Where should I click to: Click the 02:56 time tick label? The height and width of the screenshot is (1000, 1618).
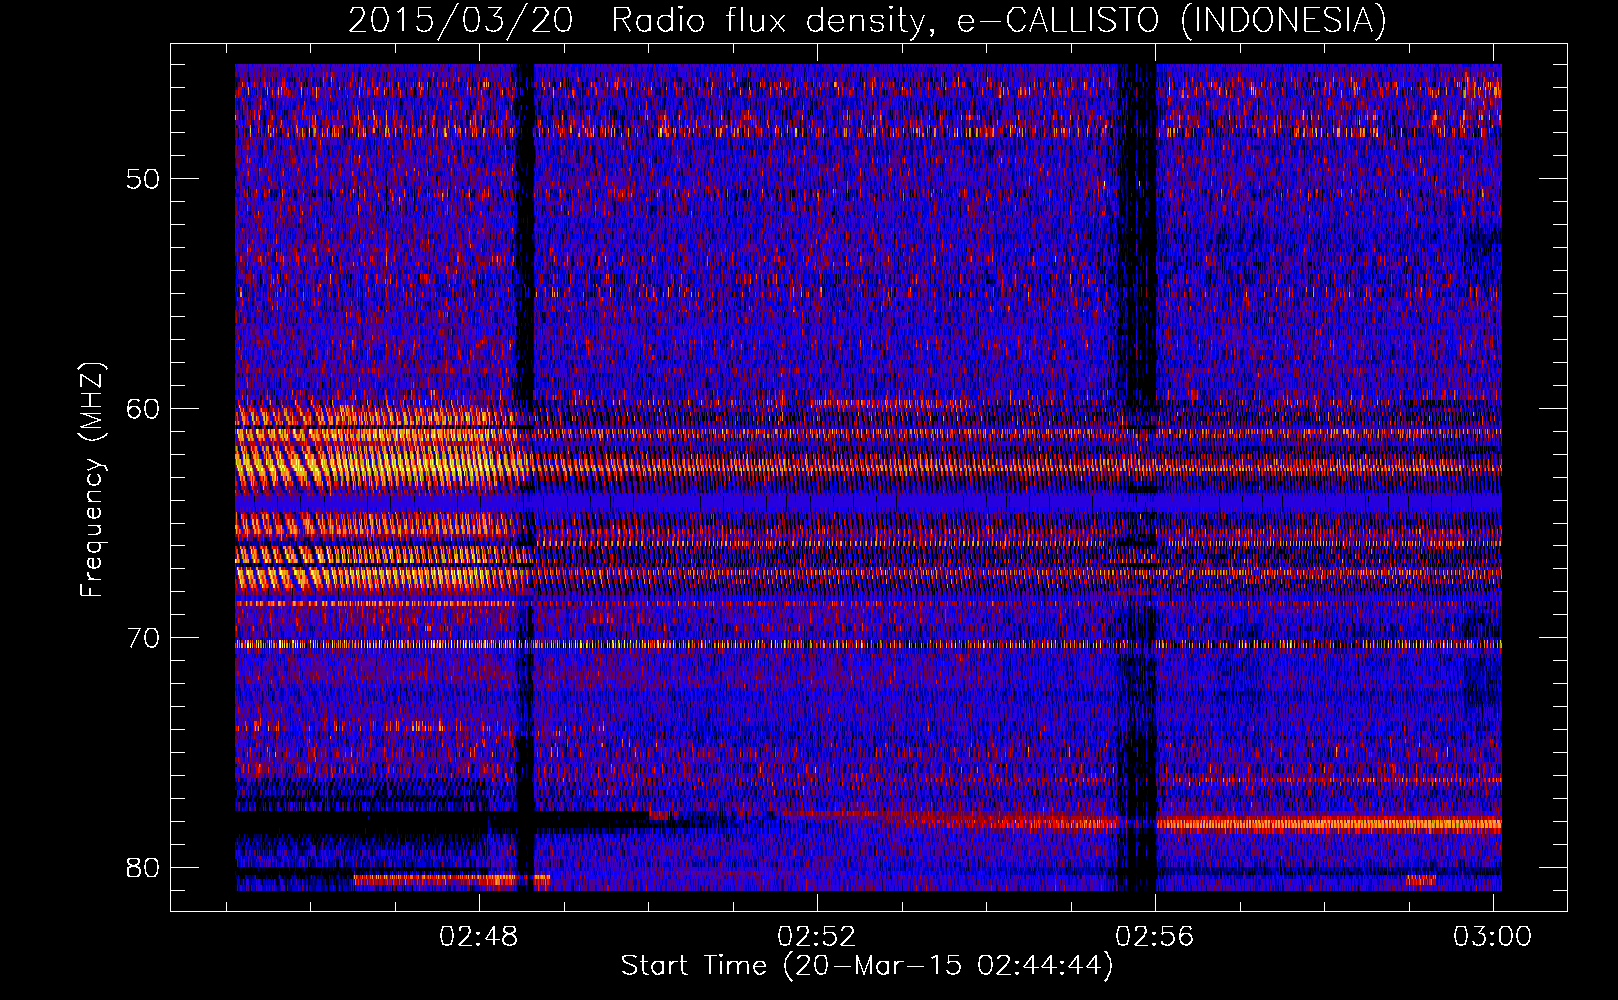(1155, 936)
